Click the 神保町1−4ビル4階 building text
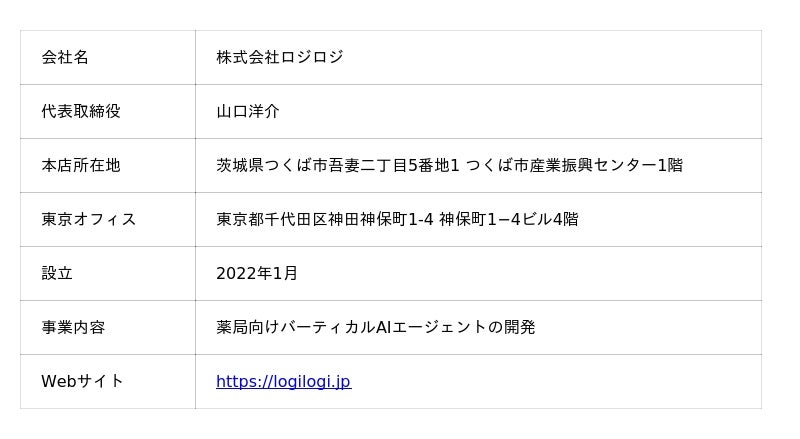Image resolution: width=800 pixels, height=439 pixels. [x=508, y=219]
